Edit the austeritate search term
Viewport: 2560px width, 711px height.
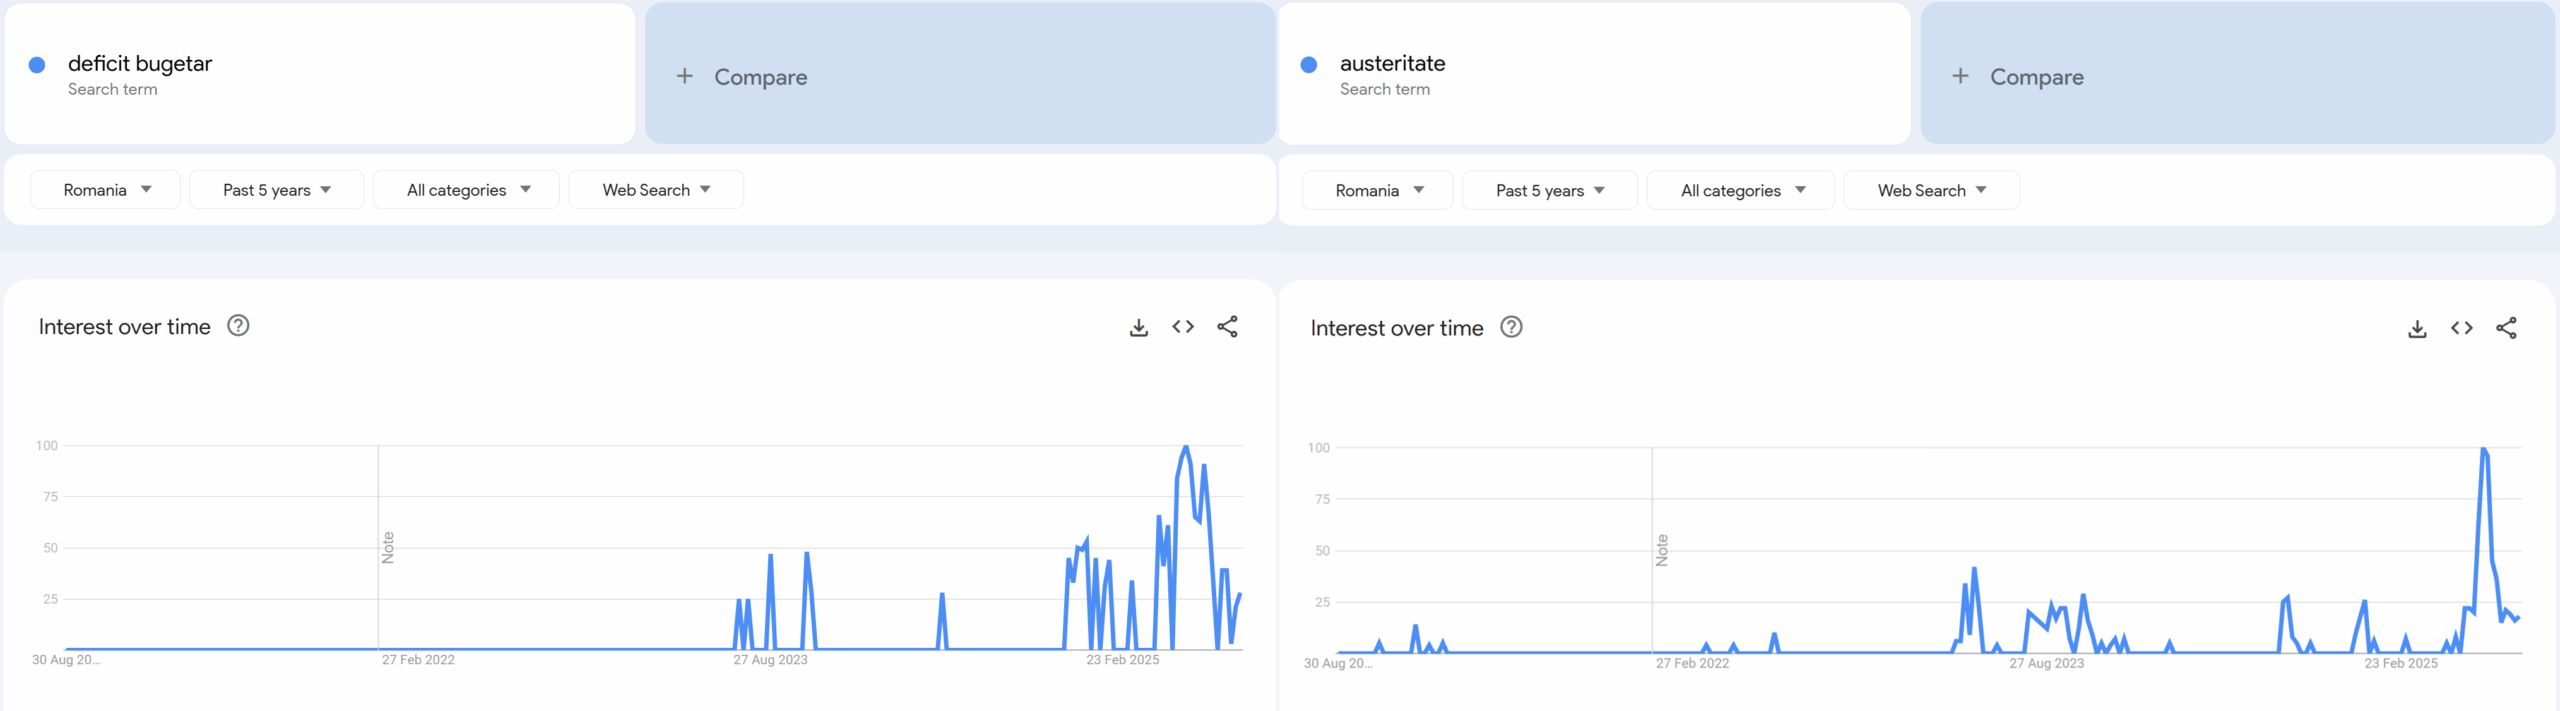[x=1392, y=64]
